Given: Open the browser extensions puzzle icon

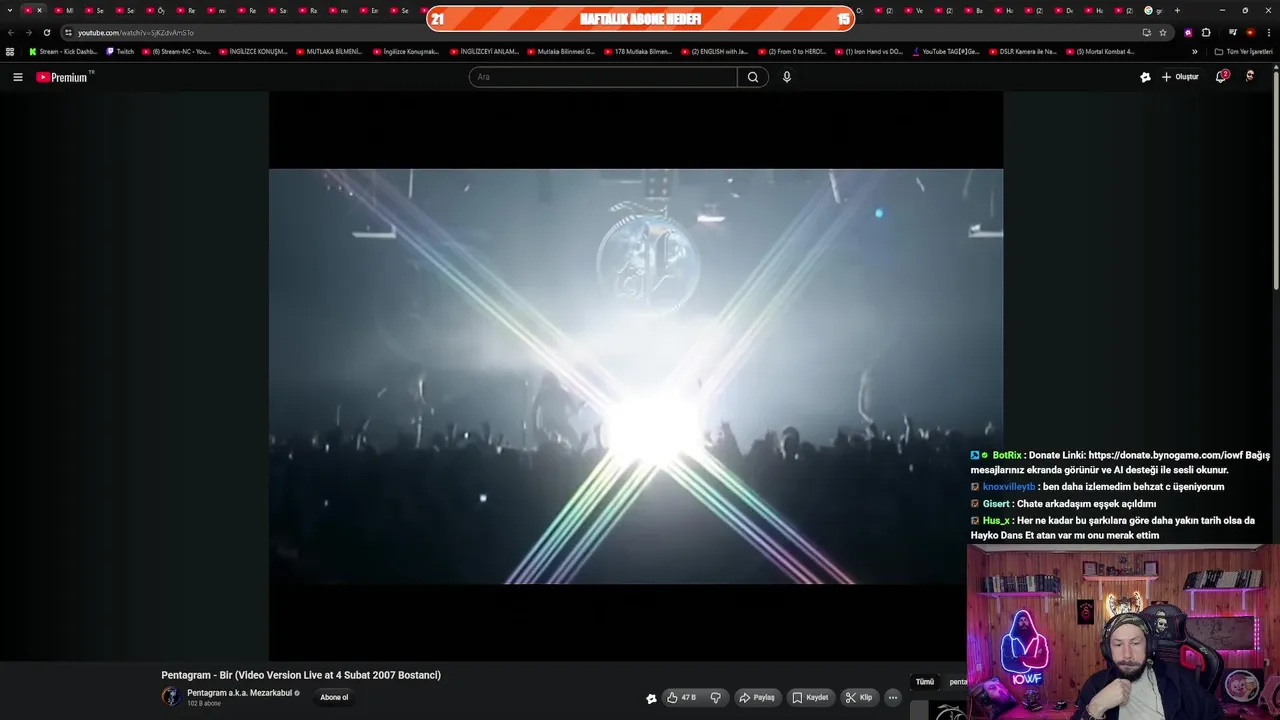Looking at the screenshot, I should [1205, 32].
